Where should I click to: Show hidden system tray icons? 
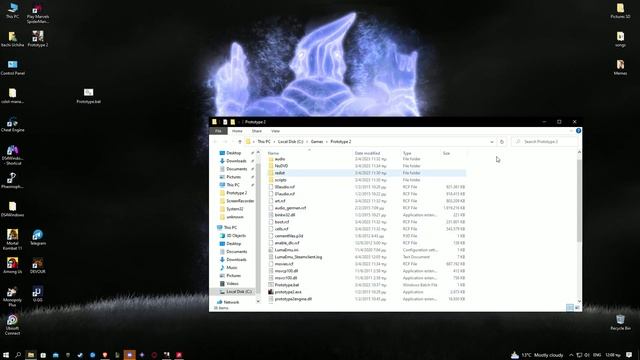click(571, 355)
